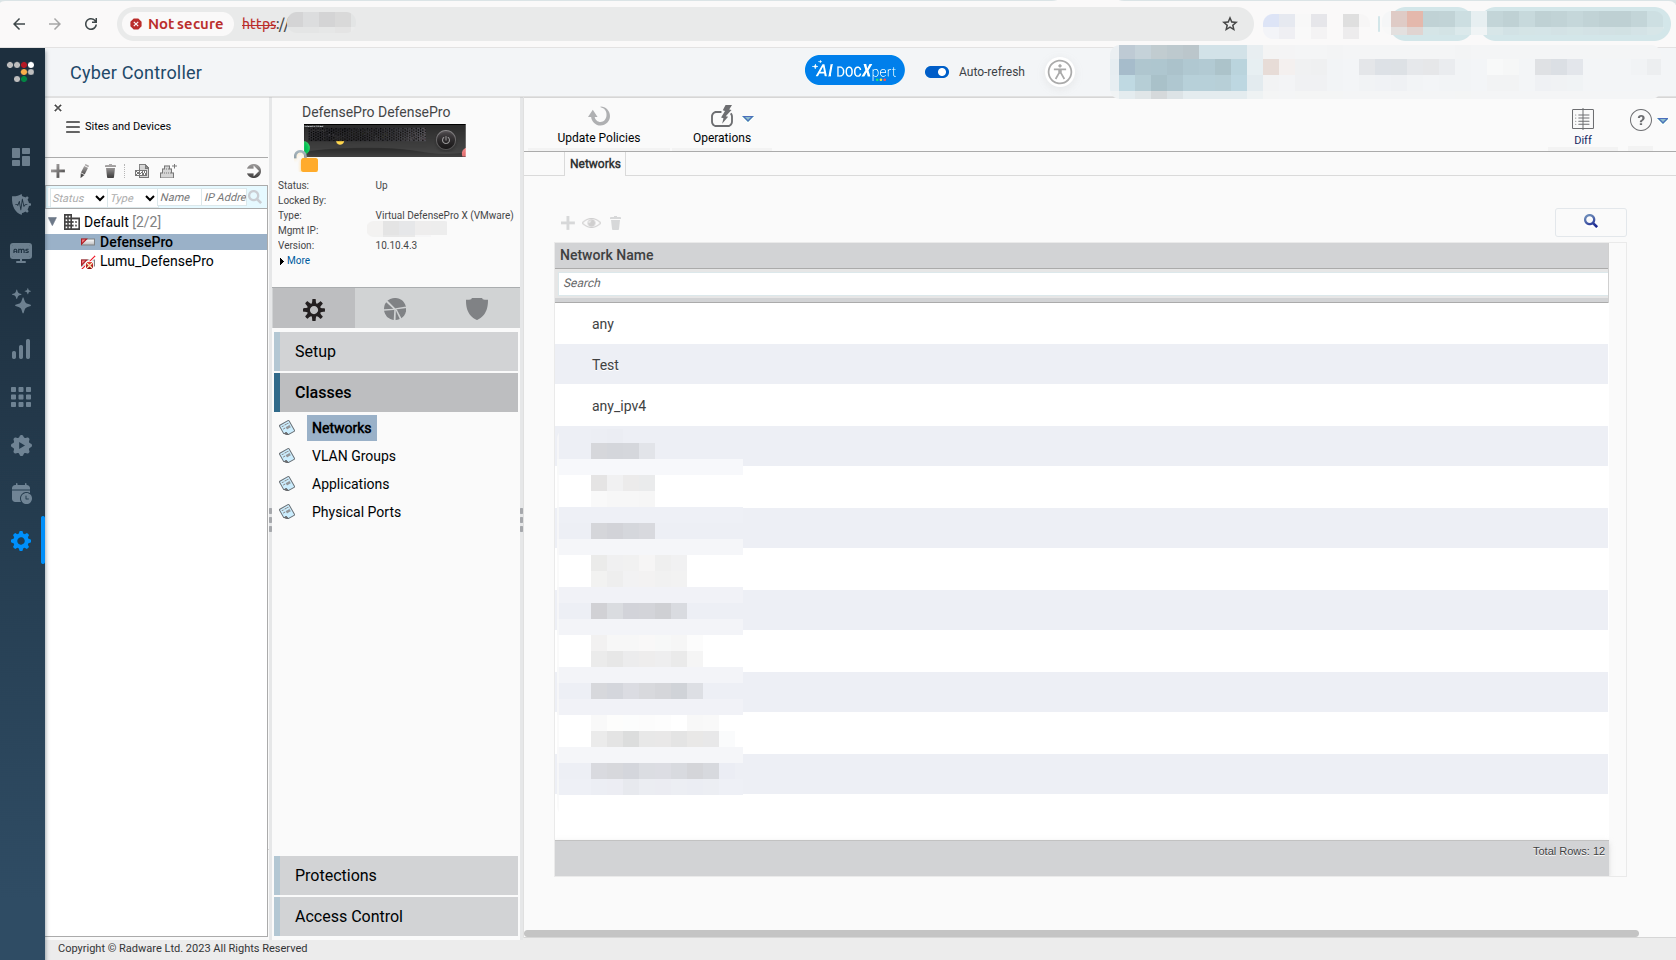Select the gear configuration tab icon

(x=314, y=310)
